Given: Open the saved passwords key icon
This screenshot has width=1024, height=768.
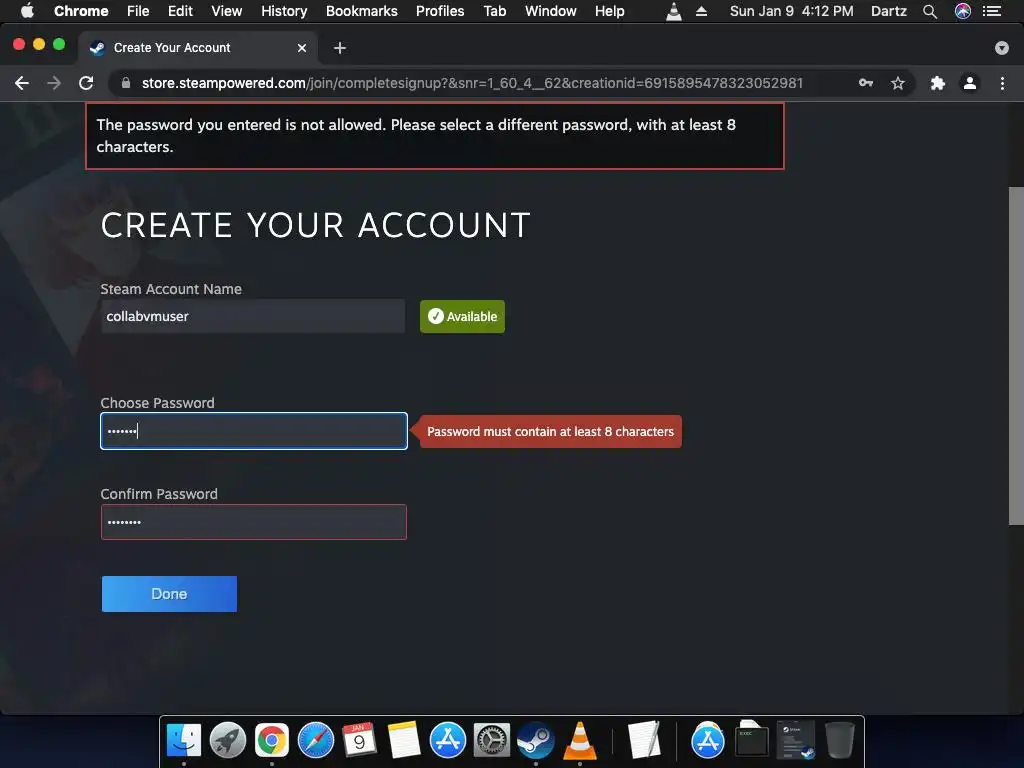Looking at the screenshot, I should pos(866,83).
